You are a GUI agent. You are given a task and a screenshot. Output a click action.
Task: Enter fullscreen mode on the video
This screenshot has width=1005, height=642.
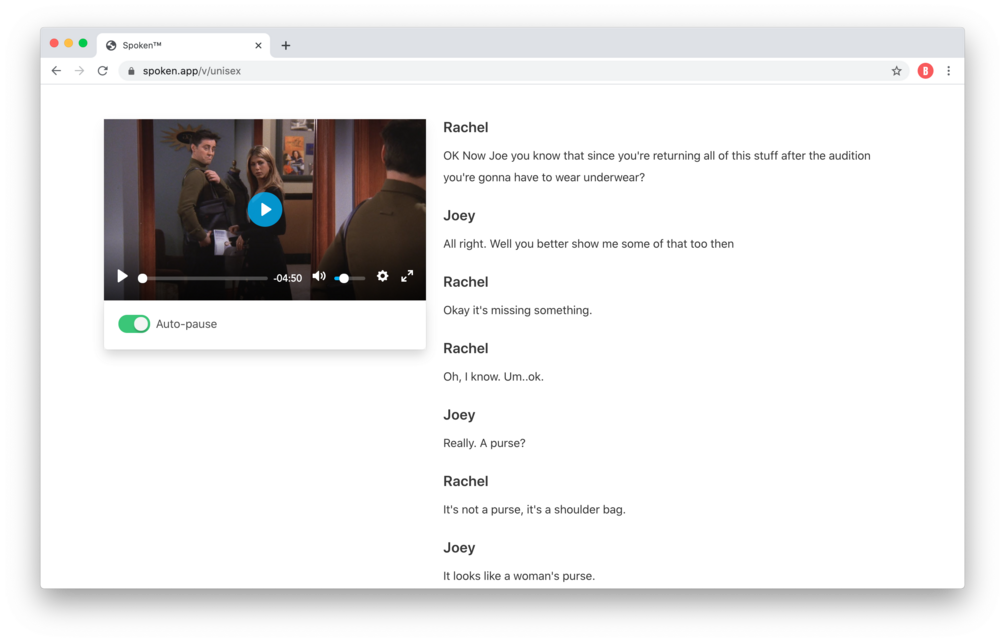pyautogui.click(x=407, y=276)
